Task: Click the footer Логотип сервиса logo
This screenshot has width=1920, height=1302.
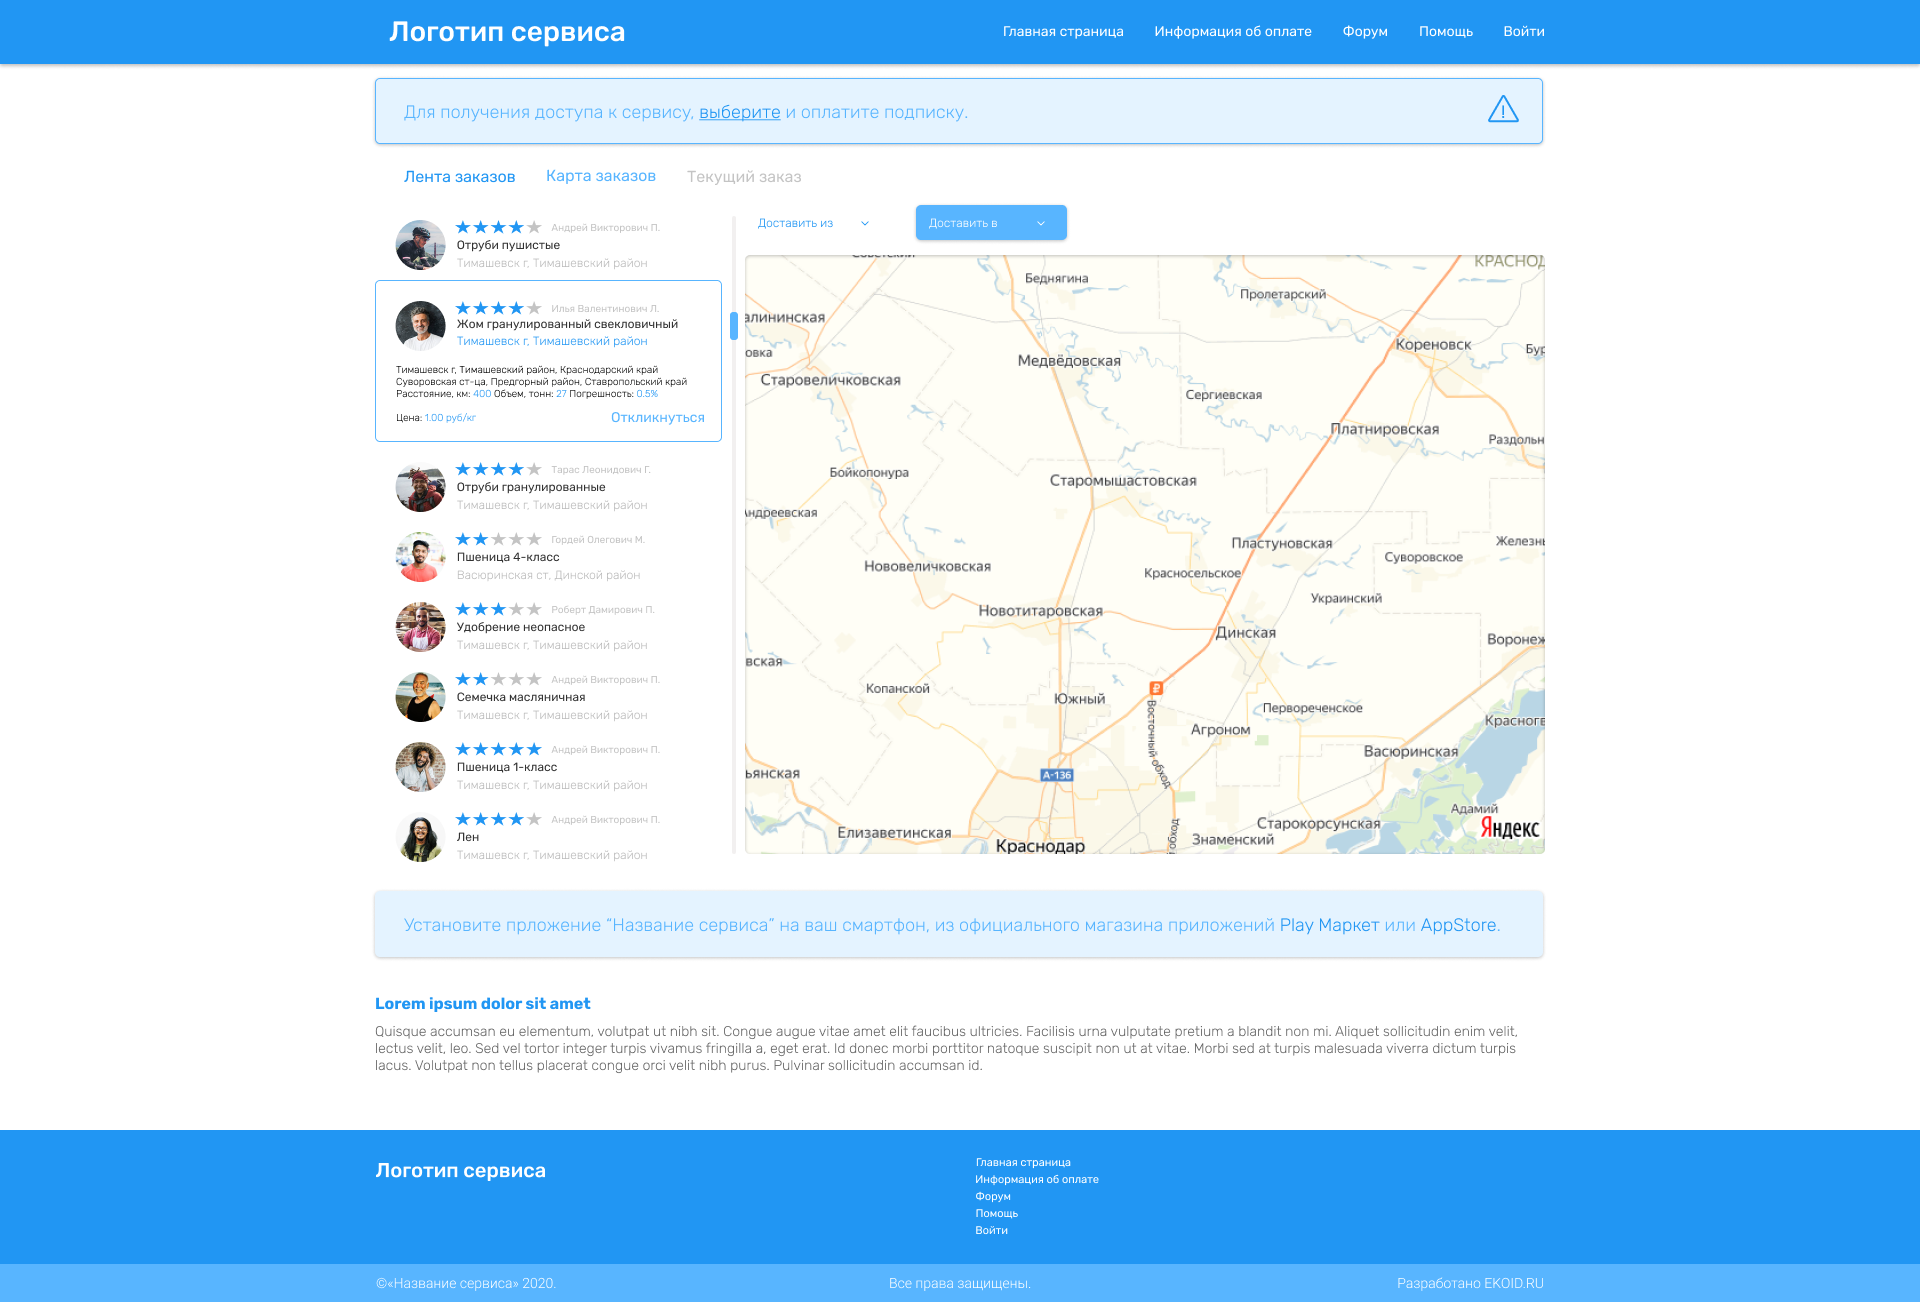Action: tap(461, 1171)
